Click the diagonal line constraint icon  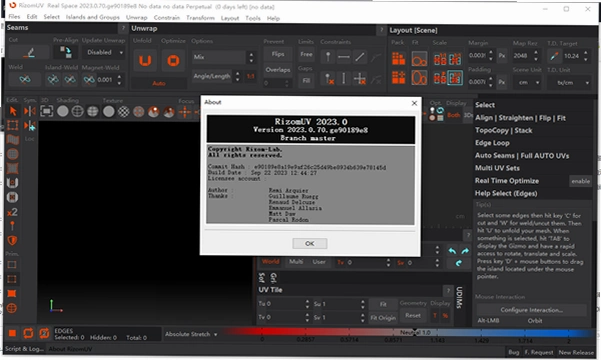click(360, 57)
